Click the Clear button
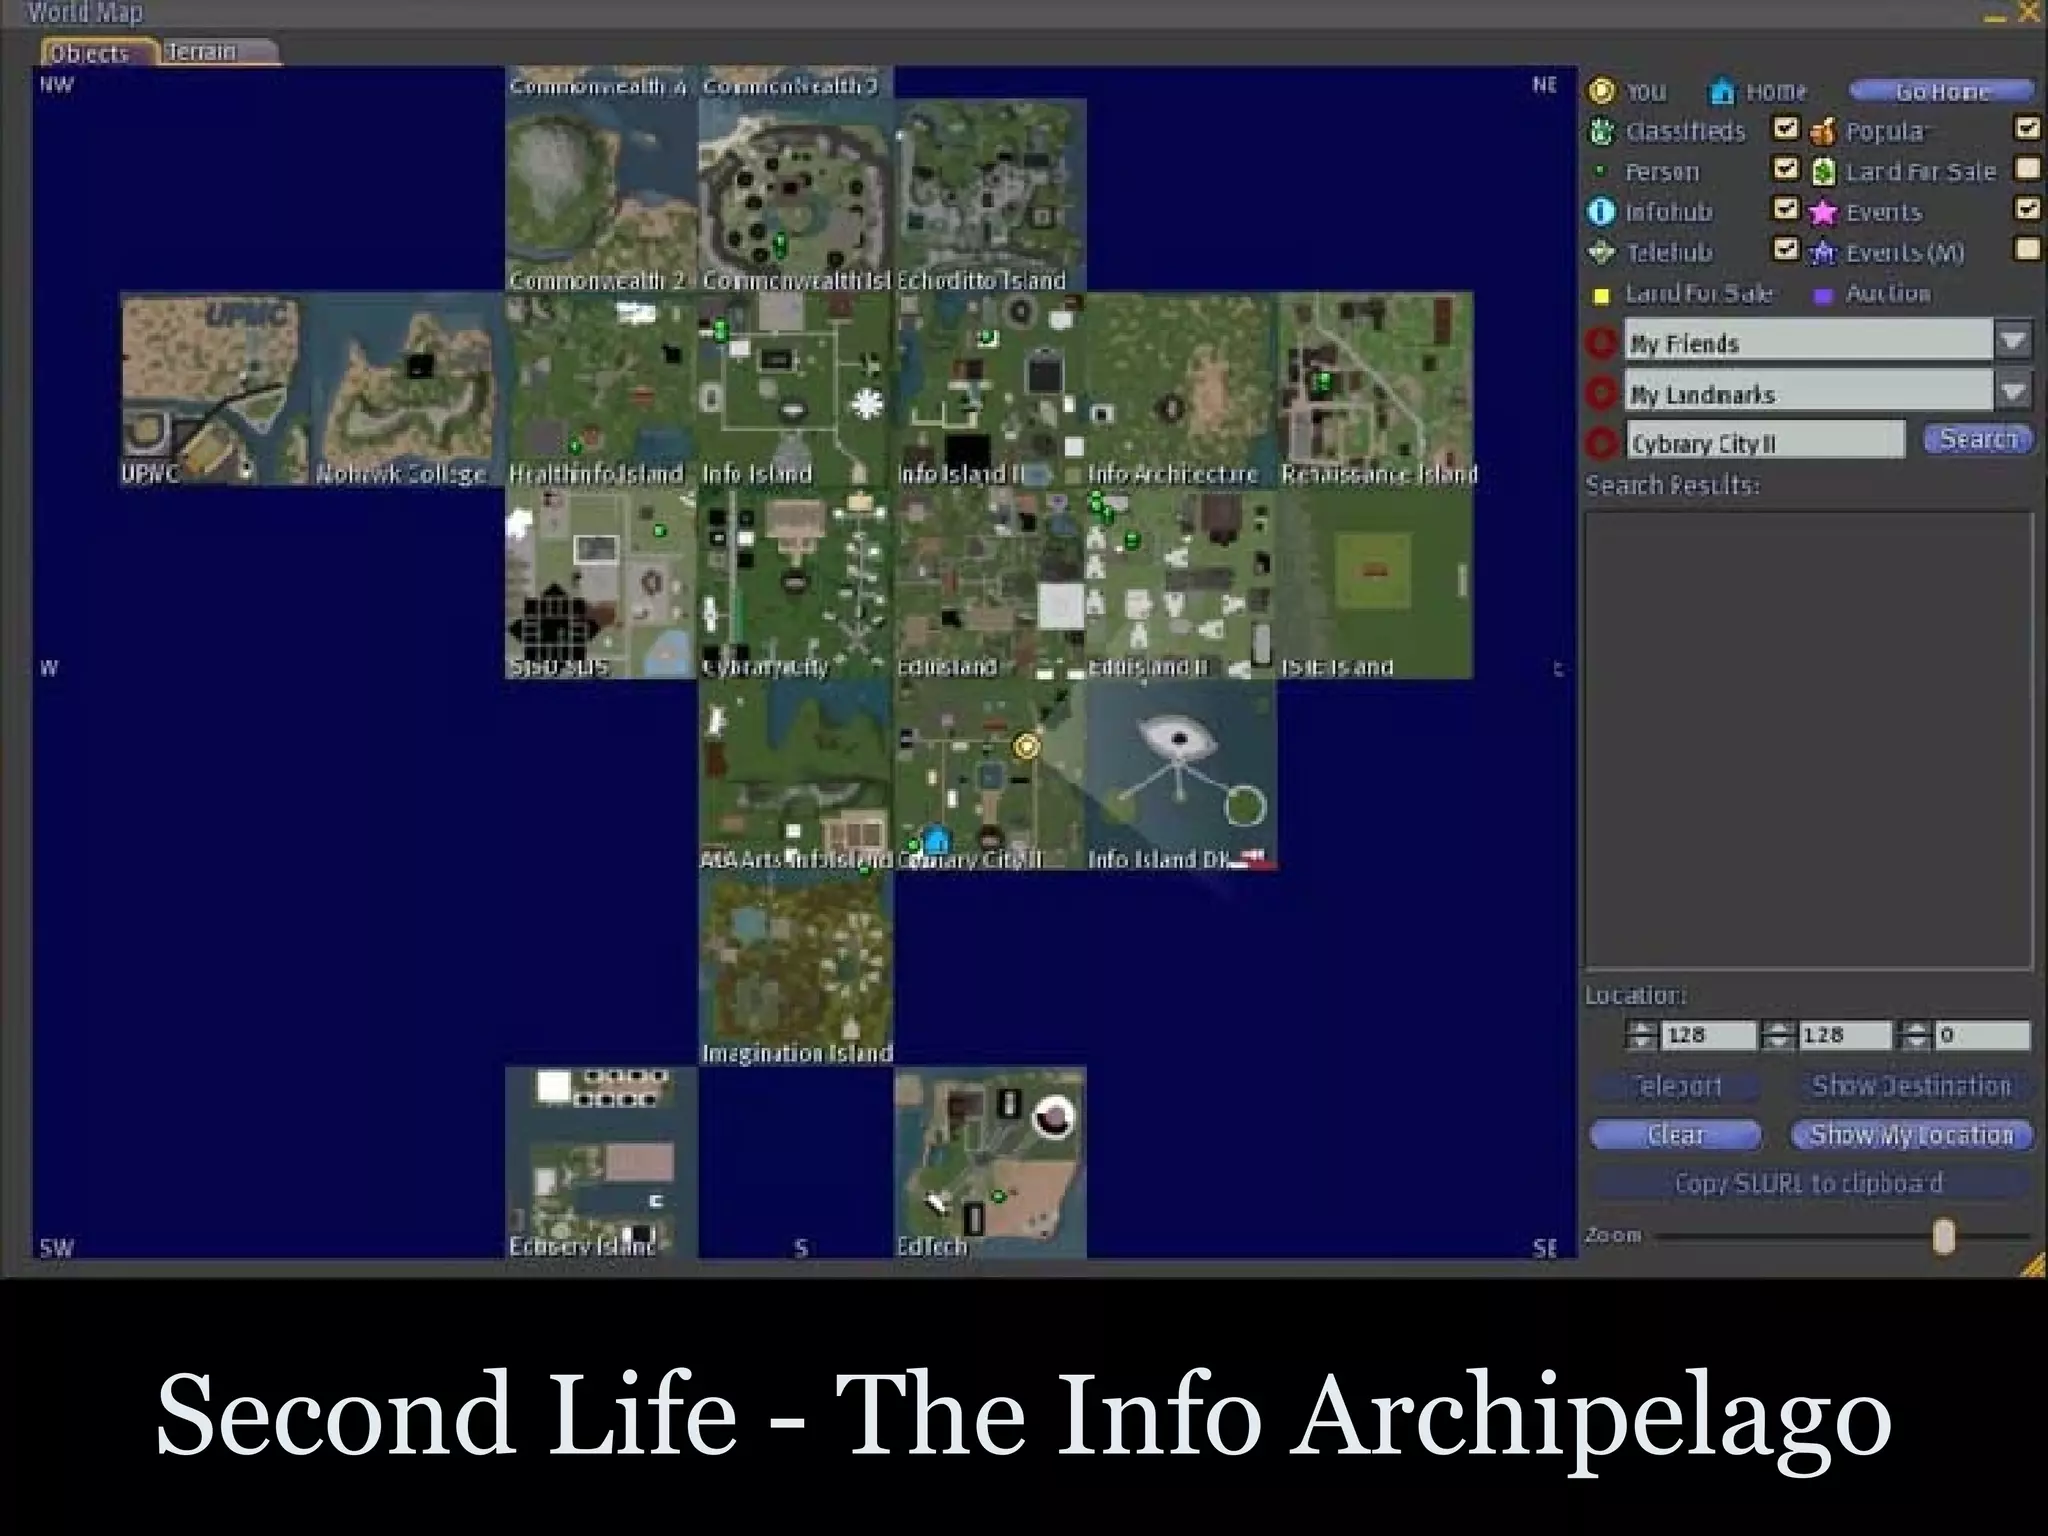Image resolution: width=2048 pixels, height=1536 pixels. (x=1676, y=1135)
